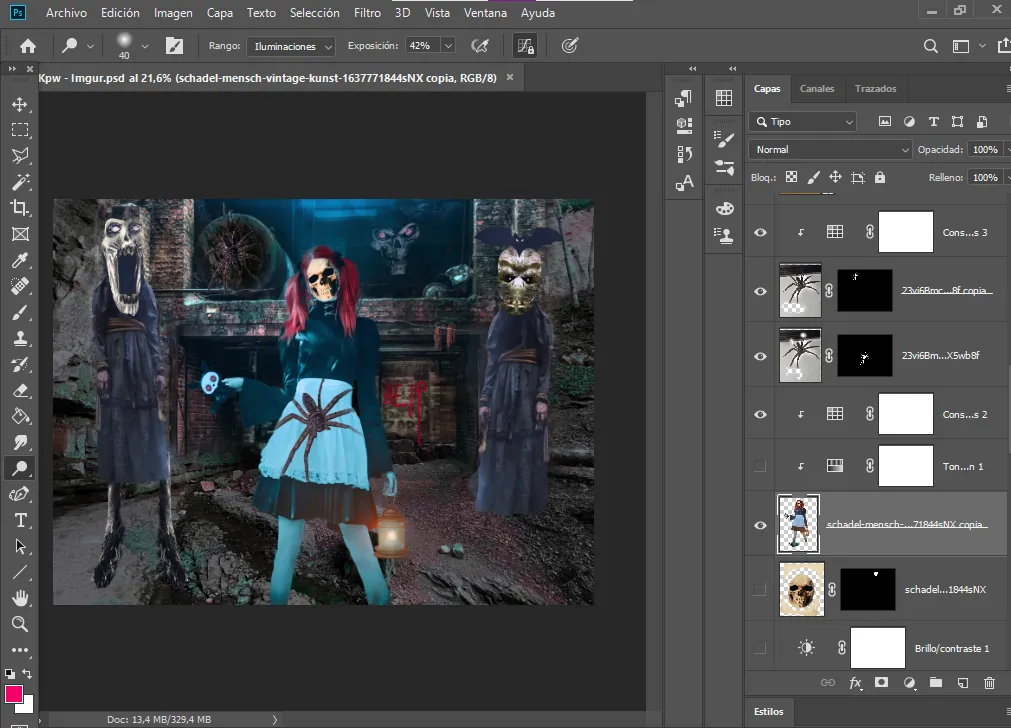Hide the 23vi6Bmc...8f copia spider layer
The width and height of the screenshot is (1011, 728).
coord(760,291)
